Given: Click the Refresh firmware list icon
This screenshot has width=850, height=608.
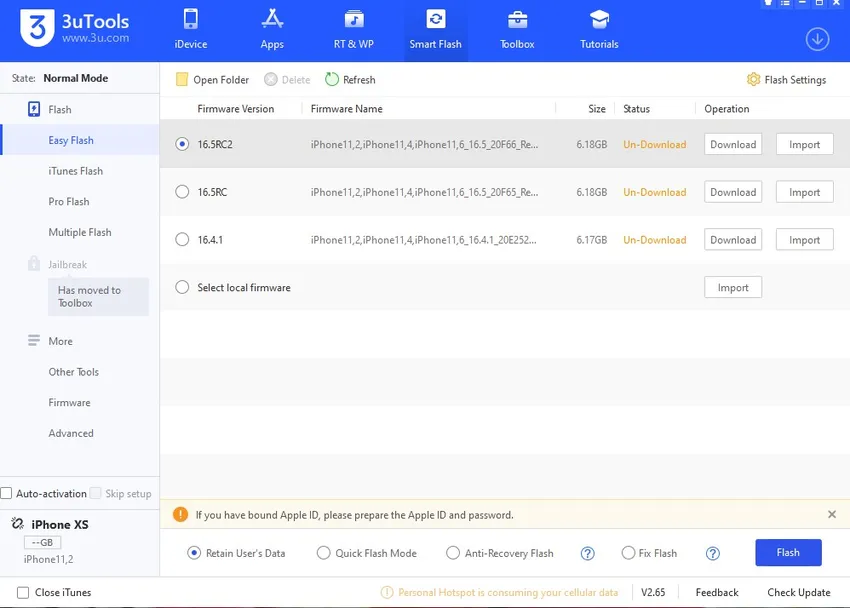Looking at the screenshot, I should coord(332,80).
